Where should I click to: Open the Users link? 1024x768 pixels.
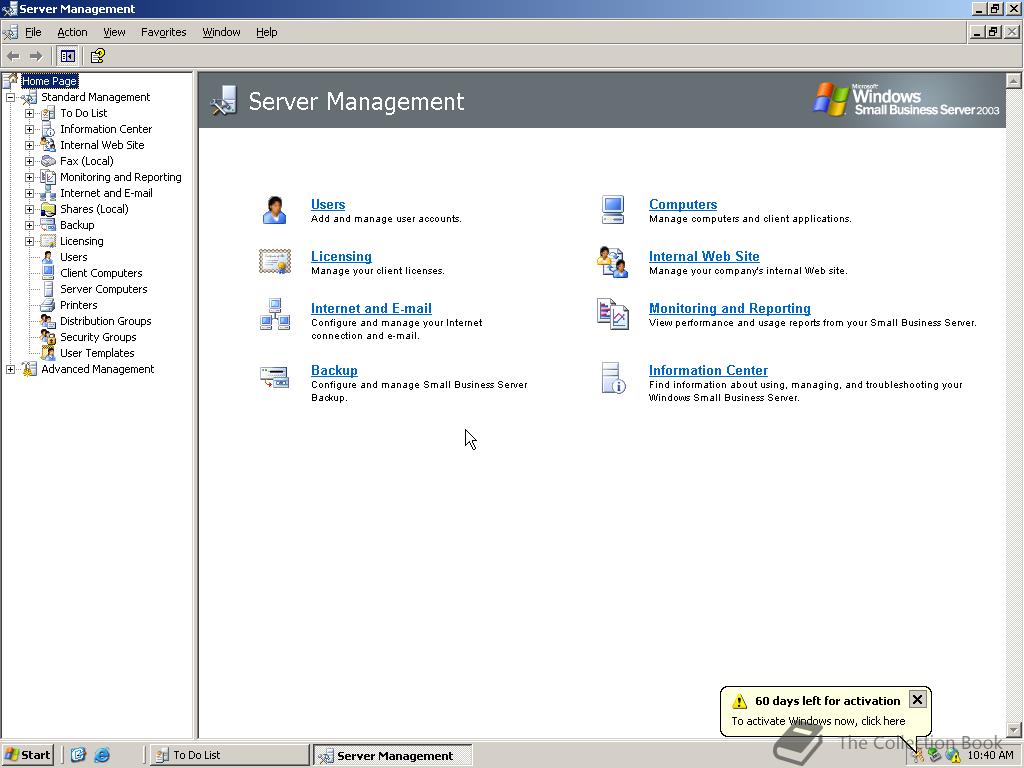(328, 204)
